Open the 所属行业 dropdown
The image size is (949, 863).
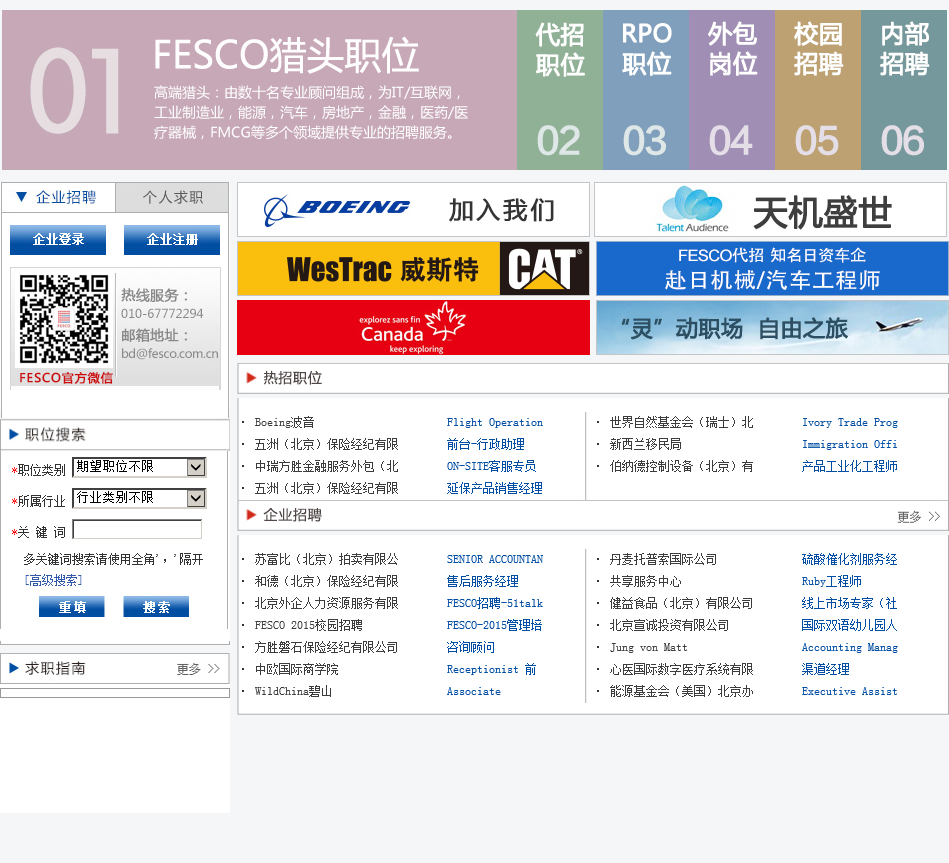point(139,498)
